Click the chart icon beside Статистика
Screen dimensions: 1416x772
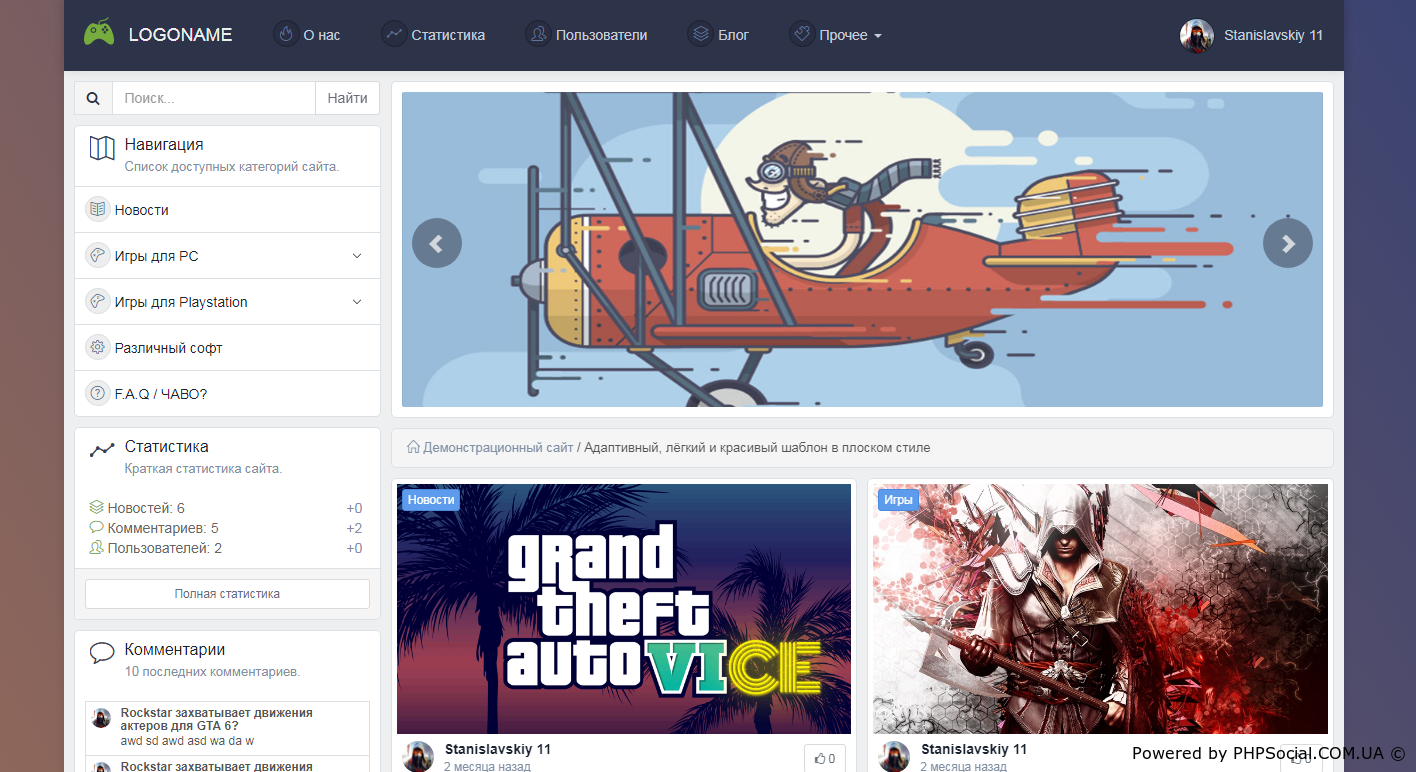(394, 34)
